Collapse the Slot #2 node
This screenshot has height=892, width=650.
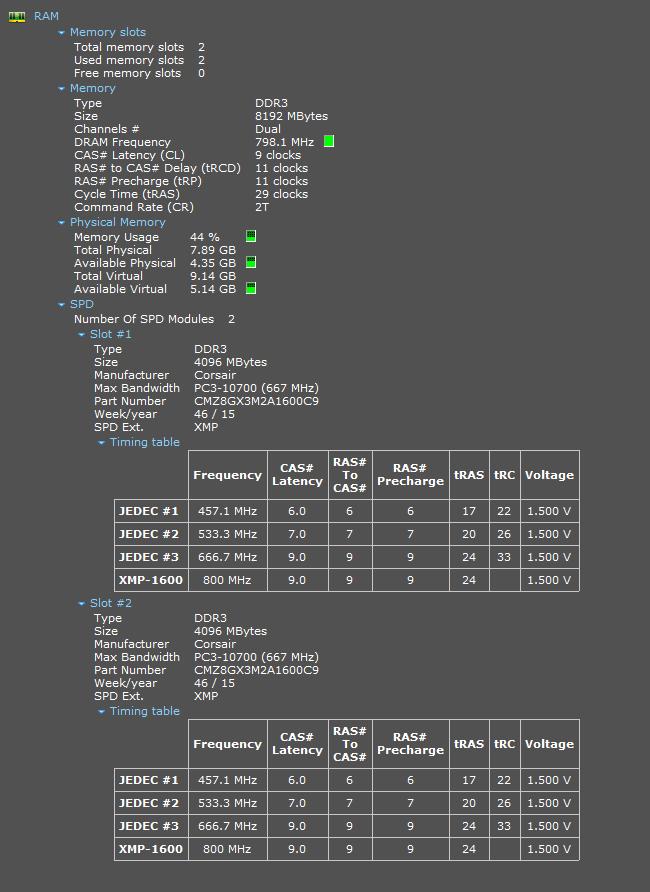82,604
